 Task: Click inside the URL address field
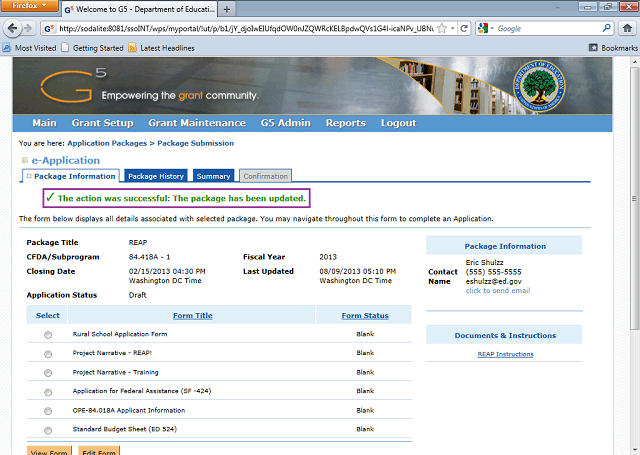pos(245,29)
